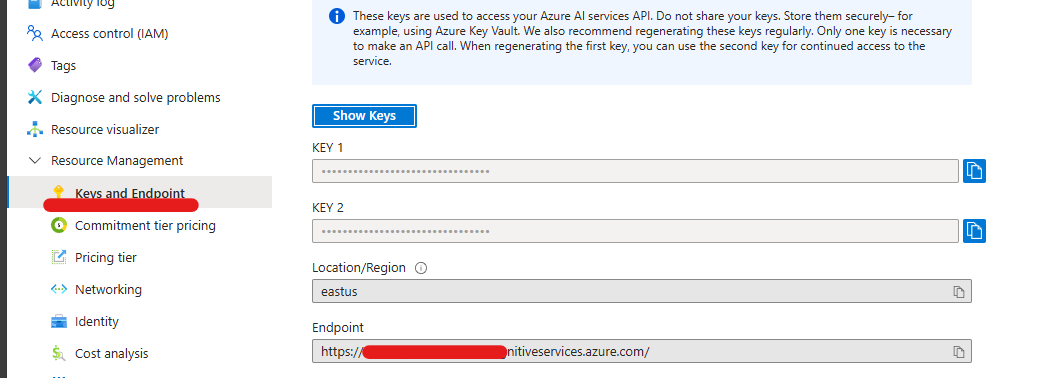
Task: Click inside the KEY 1 field
Action: [x=635, y=171]
